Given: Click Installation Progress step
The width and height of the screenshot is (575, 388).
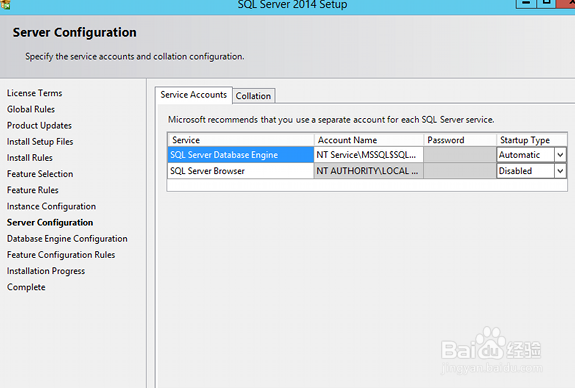Looking at the screenshot, I should click(46, 271).
